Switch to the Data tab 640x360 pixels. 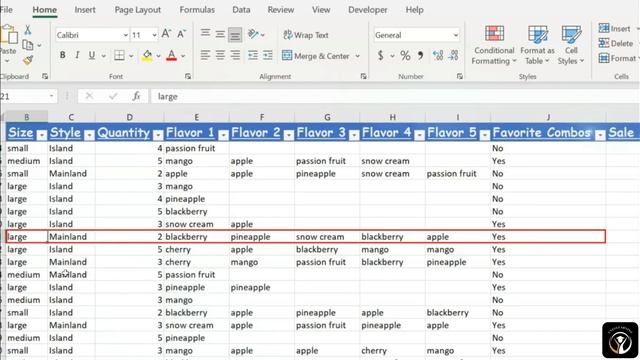coord(241,10)
